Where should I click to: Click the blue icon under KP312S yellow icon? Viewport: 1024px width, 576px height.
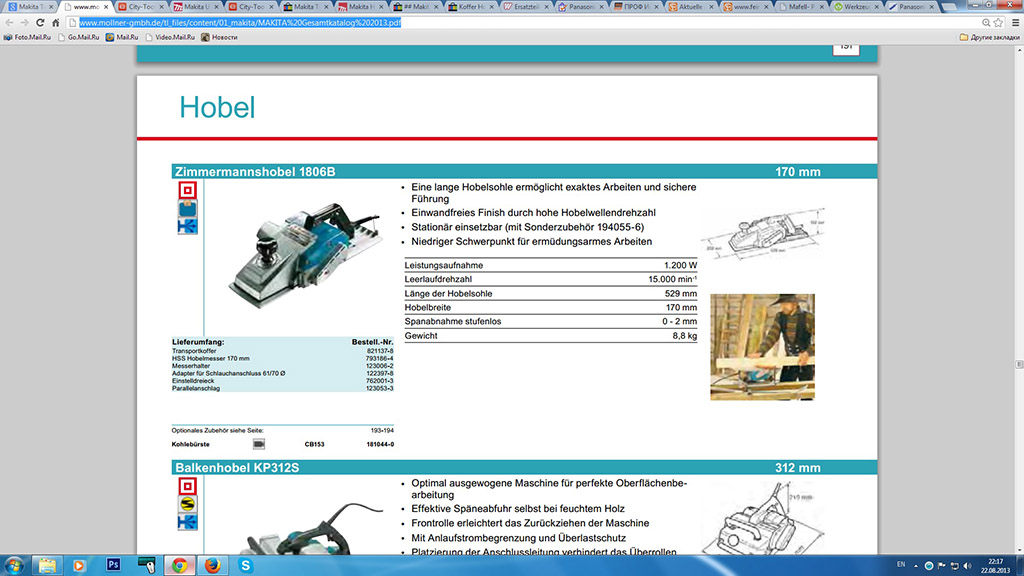tap(187, 522)
